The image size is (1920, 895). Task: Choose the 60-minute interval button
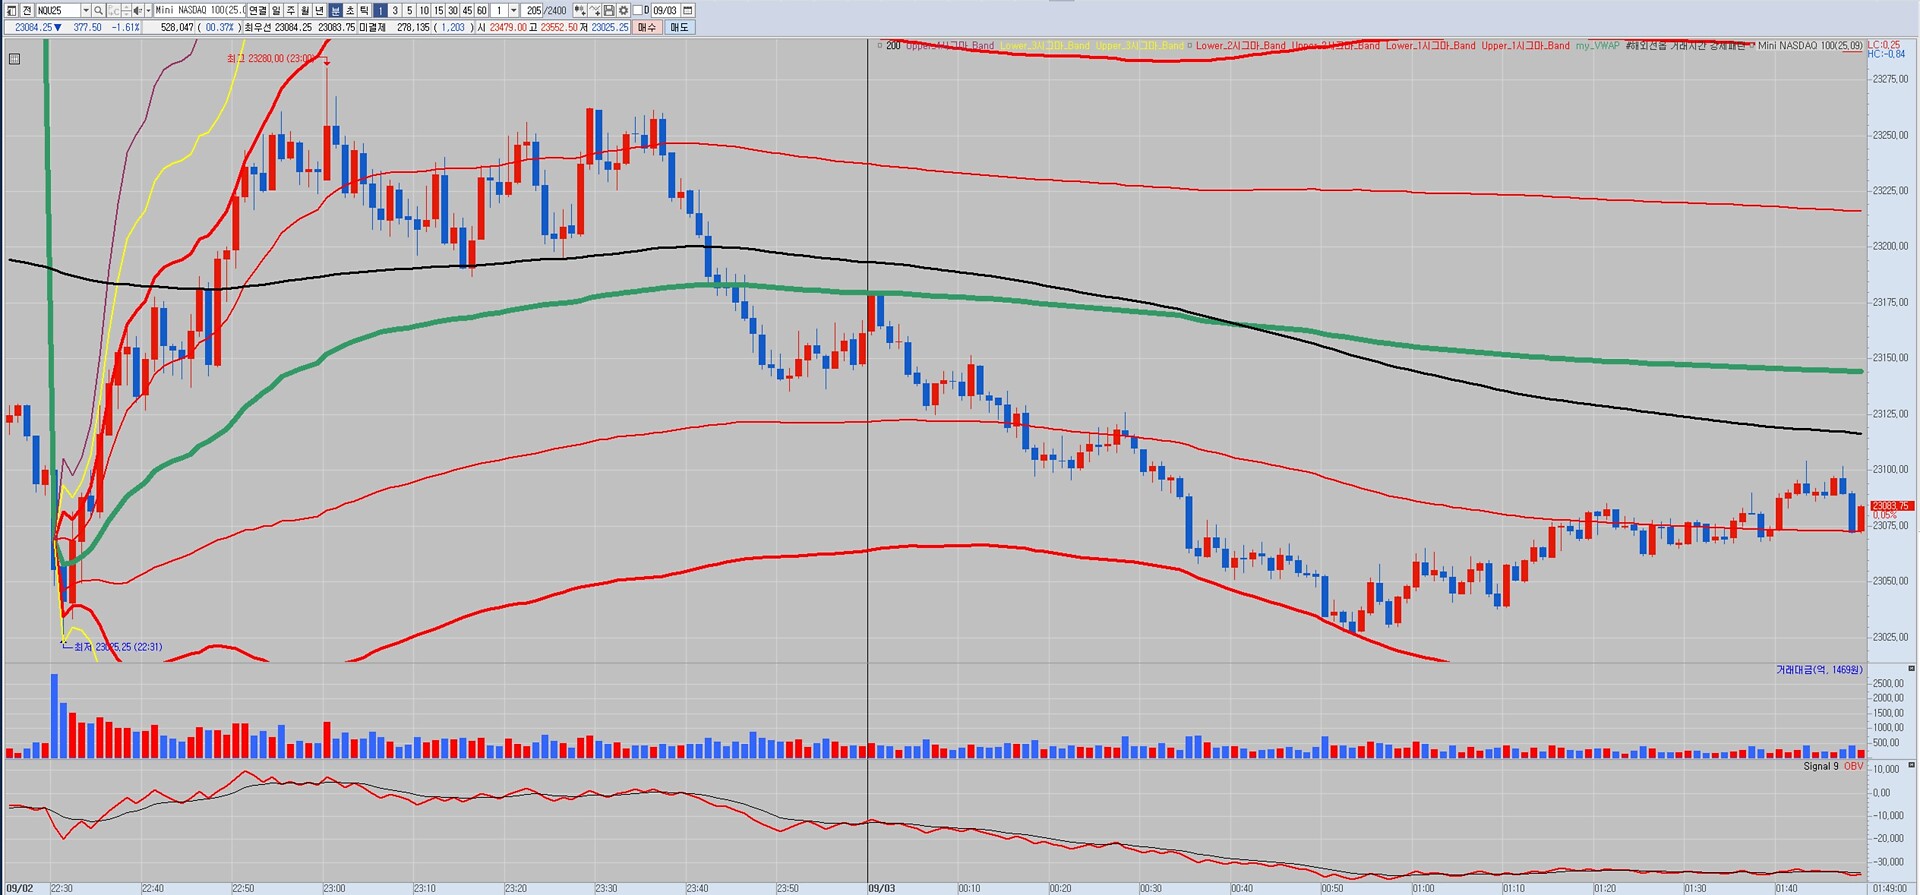click(482, 10)
